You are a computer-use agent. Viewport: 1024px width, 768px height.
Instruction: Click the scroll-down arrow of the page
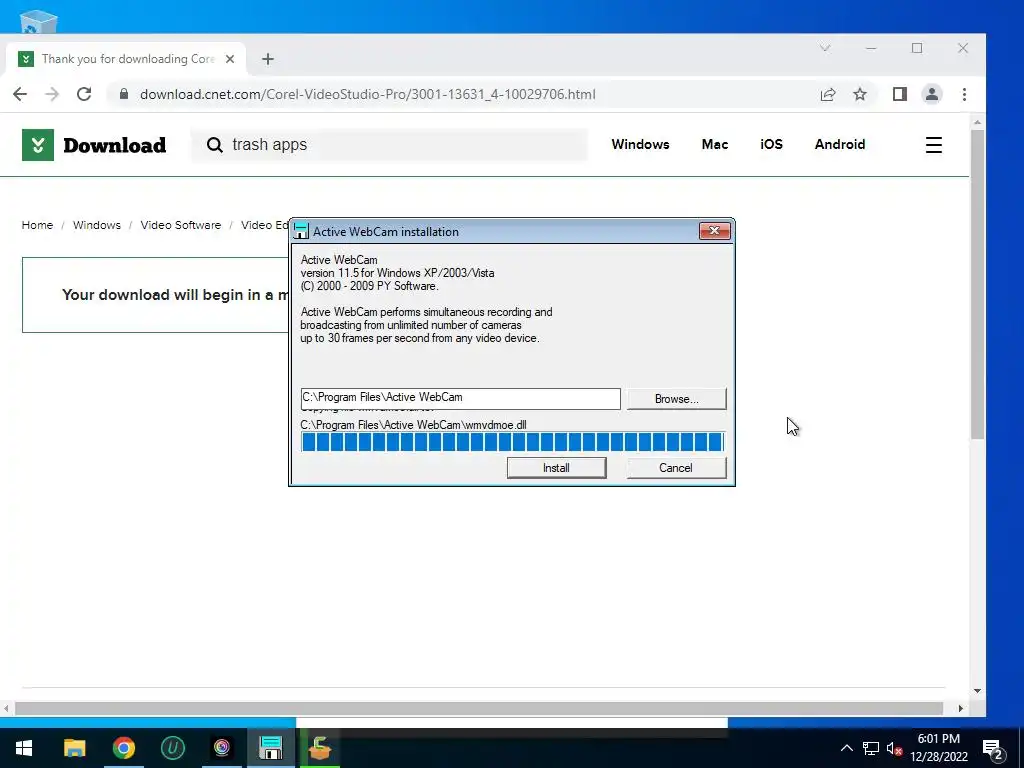[977, 691]
